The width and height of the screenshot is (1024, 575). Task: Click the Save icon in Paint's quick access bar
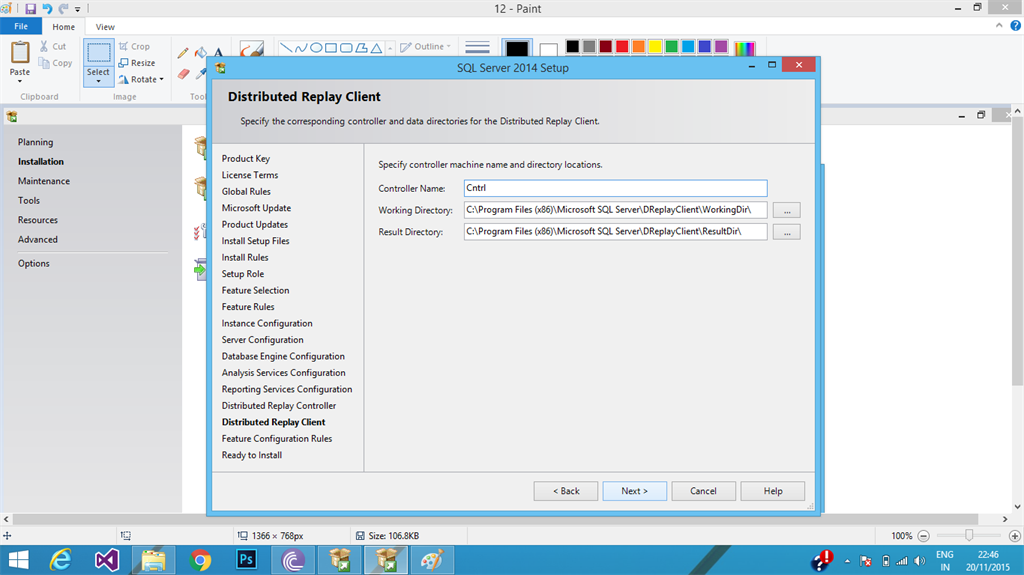pyautogui.click(x=30, y=8)
